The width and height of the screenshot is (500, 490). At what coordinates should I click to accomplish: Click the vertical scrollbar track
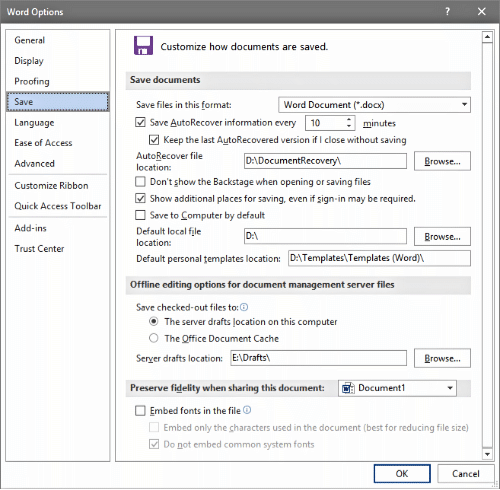(x=487, y=245)
